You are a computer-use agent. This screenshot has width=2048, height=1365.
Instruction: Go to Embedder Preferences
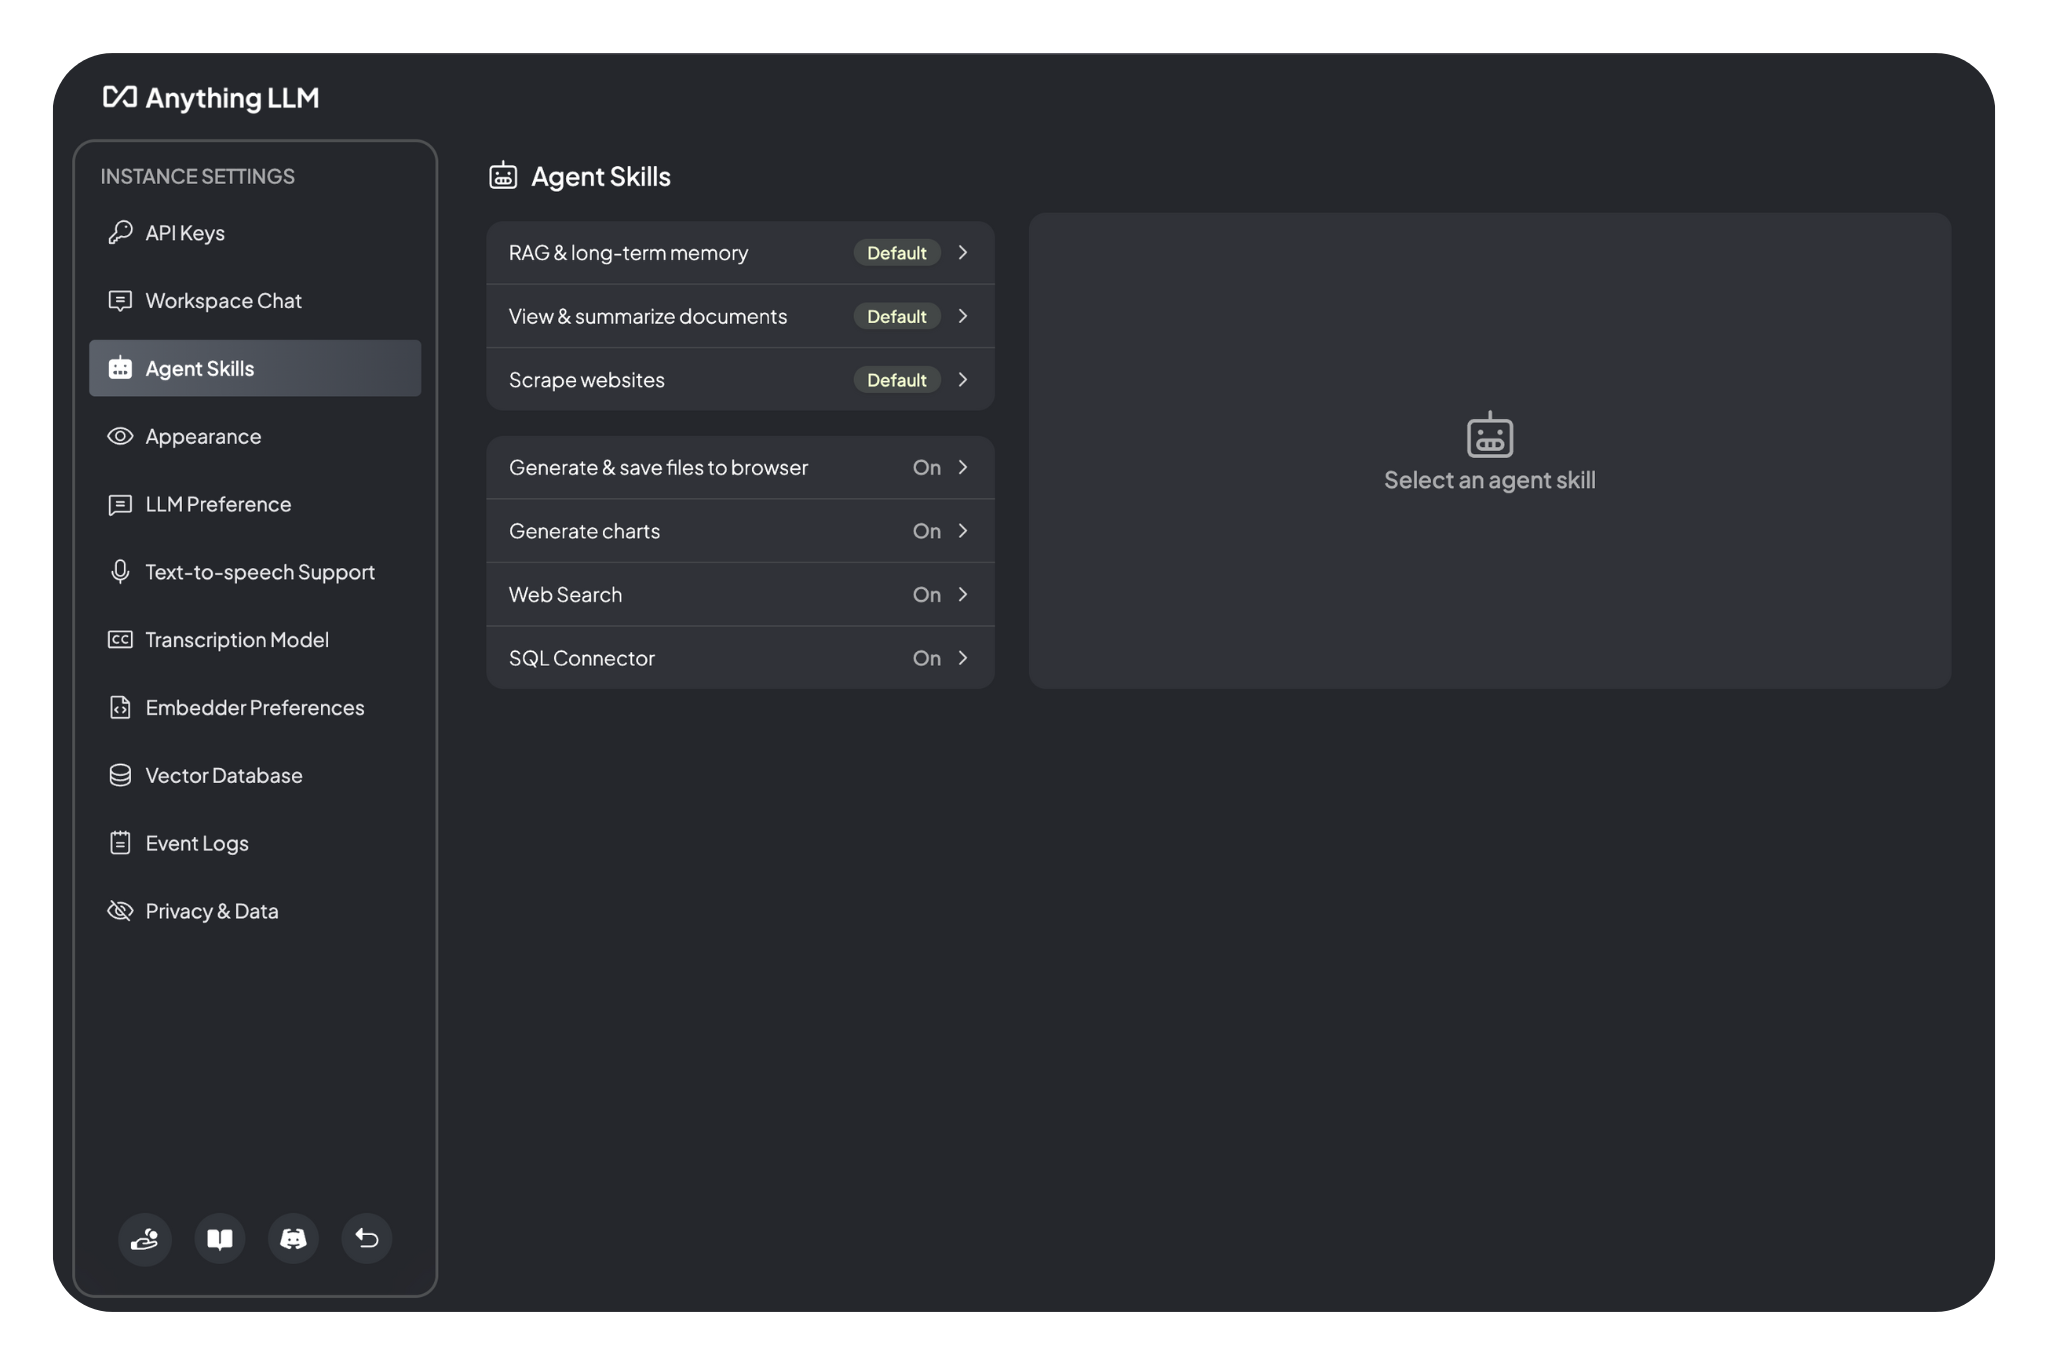(x=255, y=707)
